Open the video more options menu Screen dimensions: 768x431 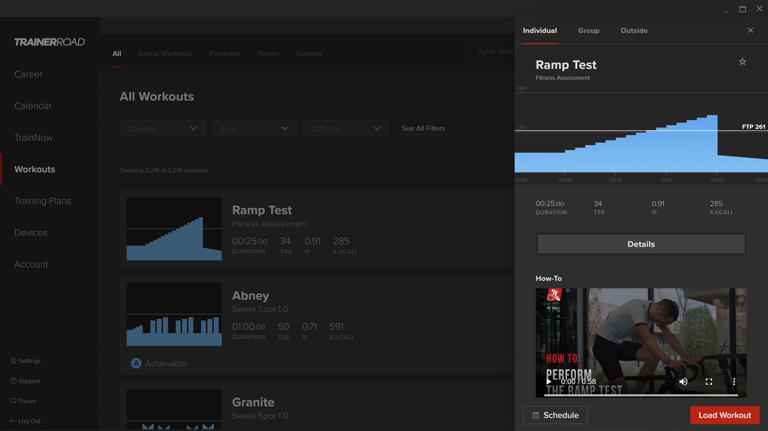pos(734,382)
